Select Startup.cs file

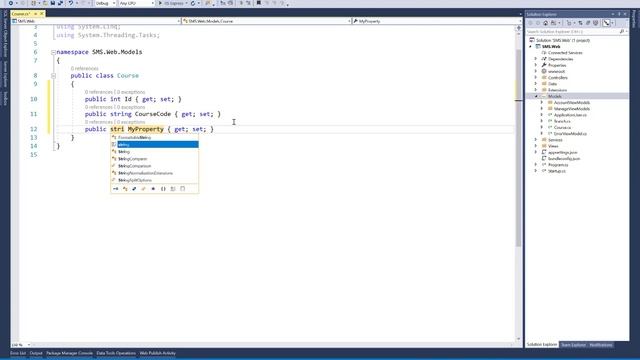[x=556, y=171]
